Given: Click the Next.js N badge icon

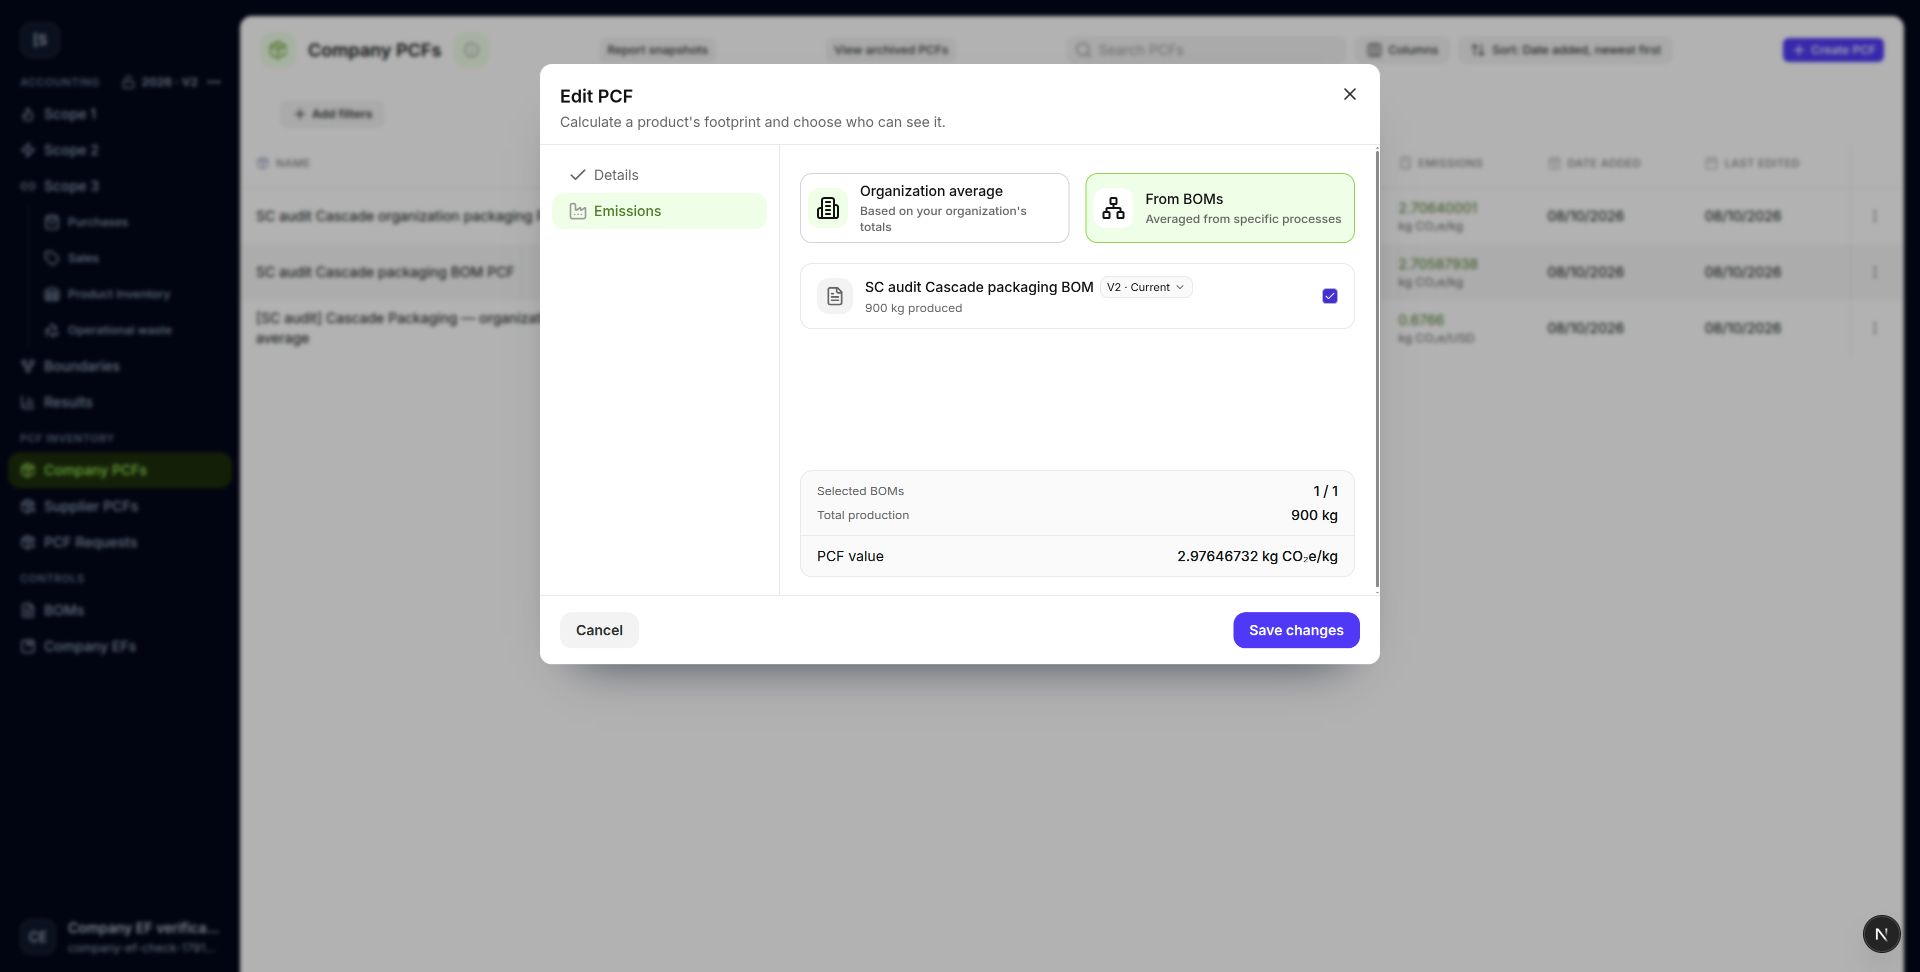Looking at the screenshot, I should (1881, 934).
